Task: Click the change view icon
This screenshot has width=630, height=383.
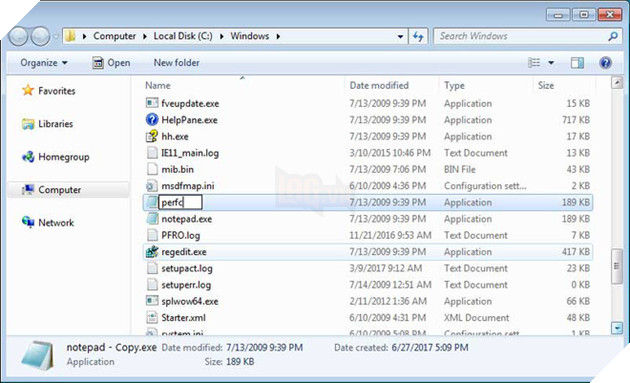Action: 534,63
